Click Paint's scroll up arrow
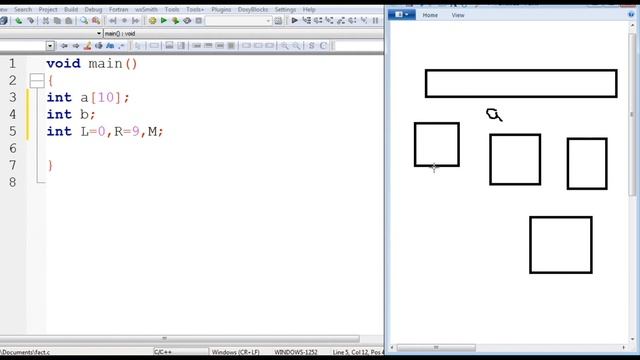The image size is (640, 360). point(632,26)
